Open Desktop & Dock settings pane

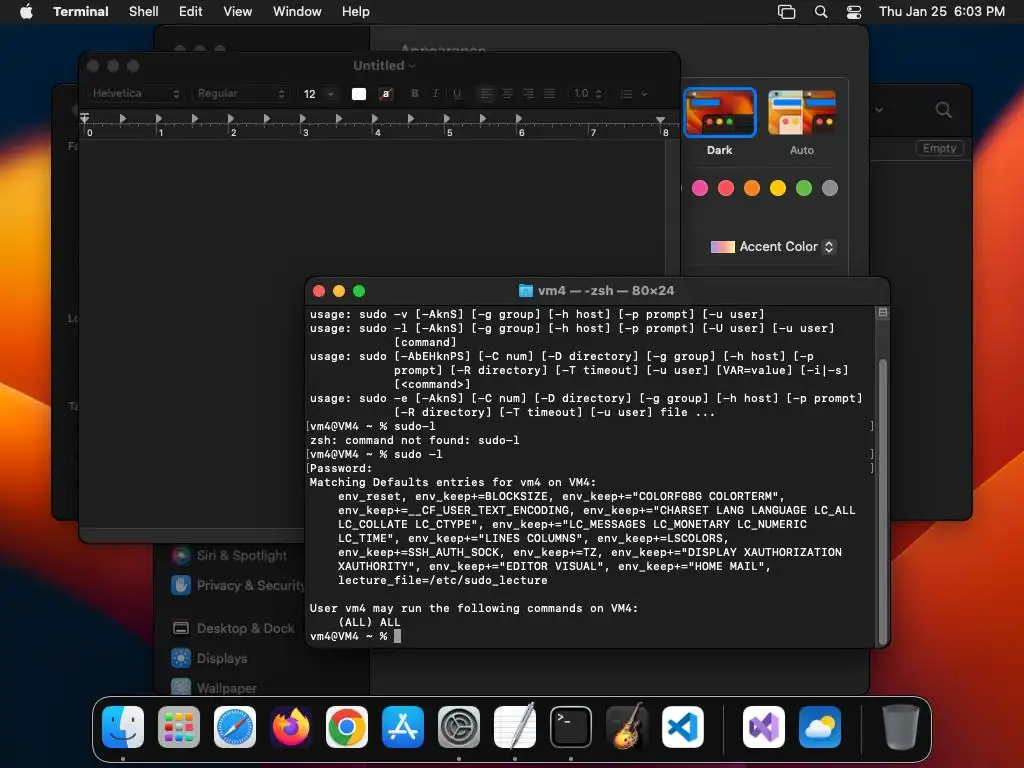pos(233,628)
